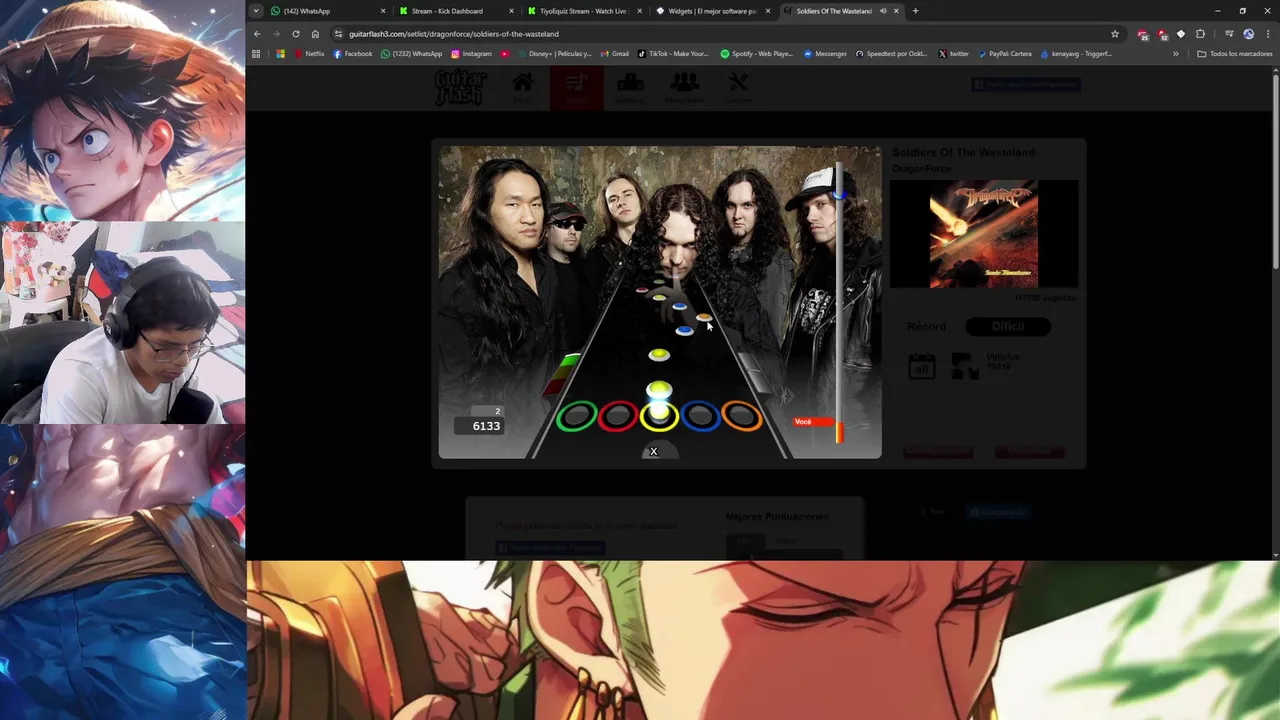Go back to the previous page
This screenshot has height=720, width=1280.
257,34
